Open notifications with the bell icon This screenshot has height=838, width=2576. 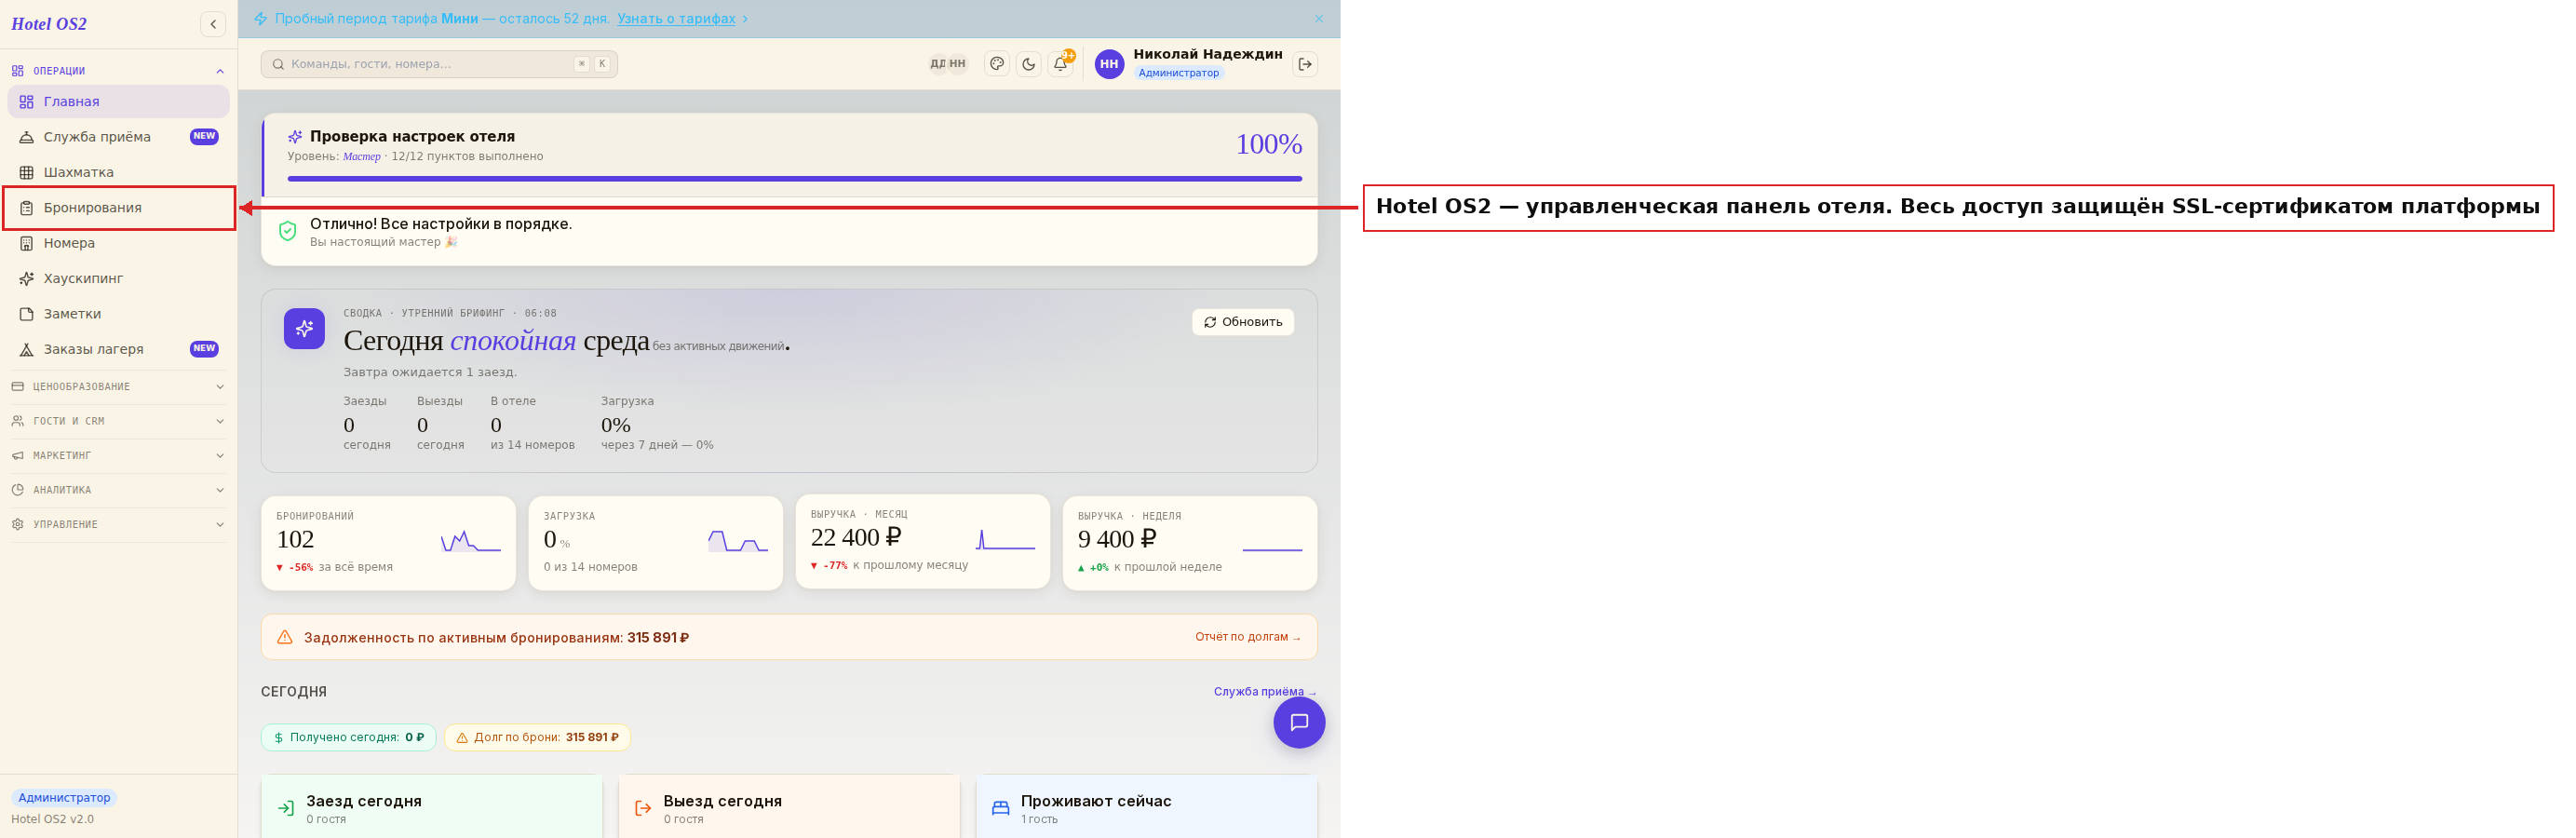click(1060, 64)
